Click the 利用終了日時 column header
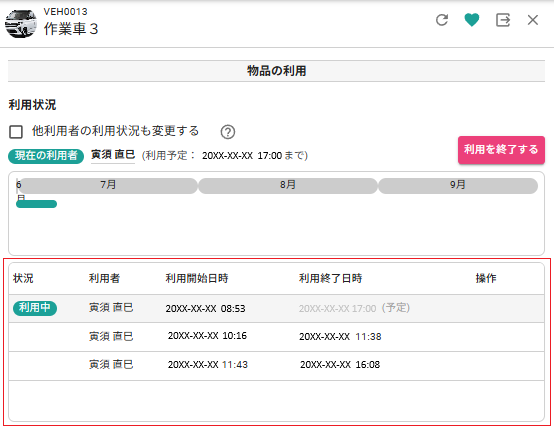The image size is (554, 431). pyautogui.click(x=330, y=278)
